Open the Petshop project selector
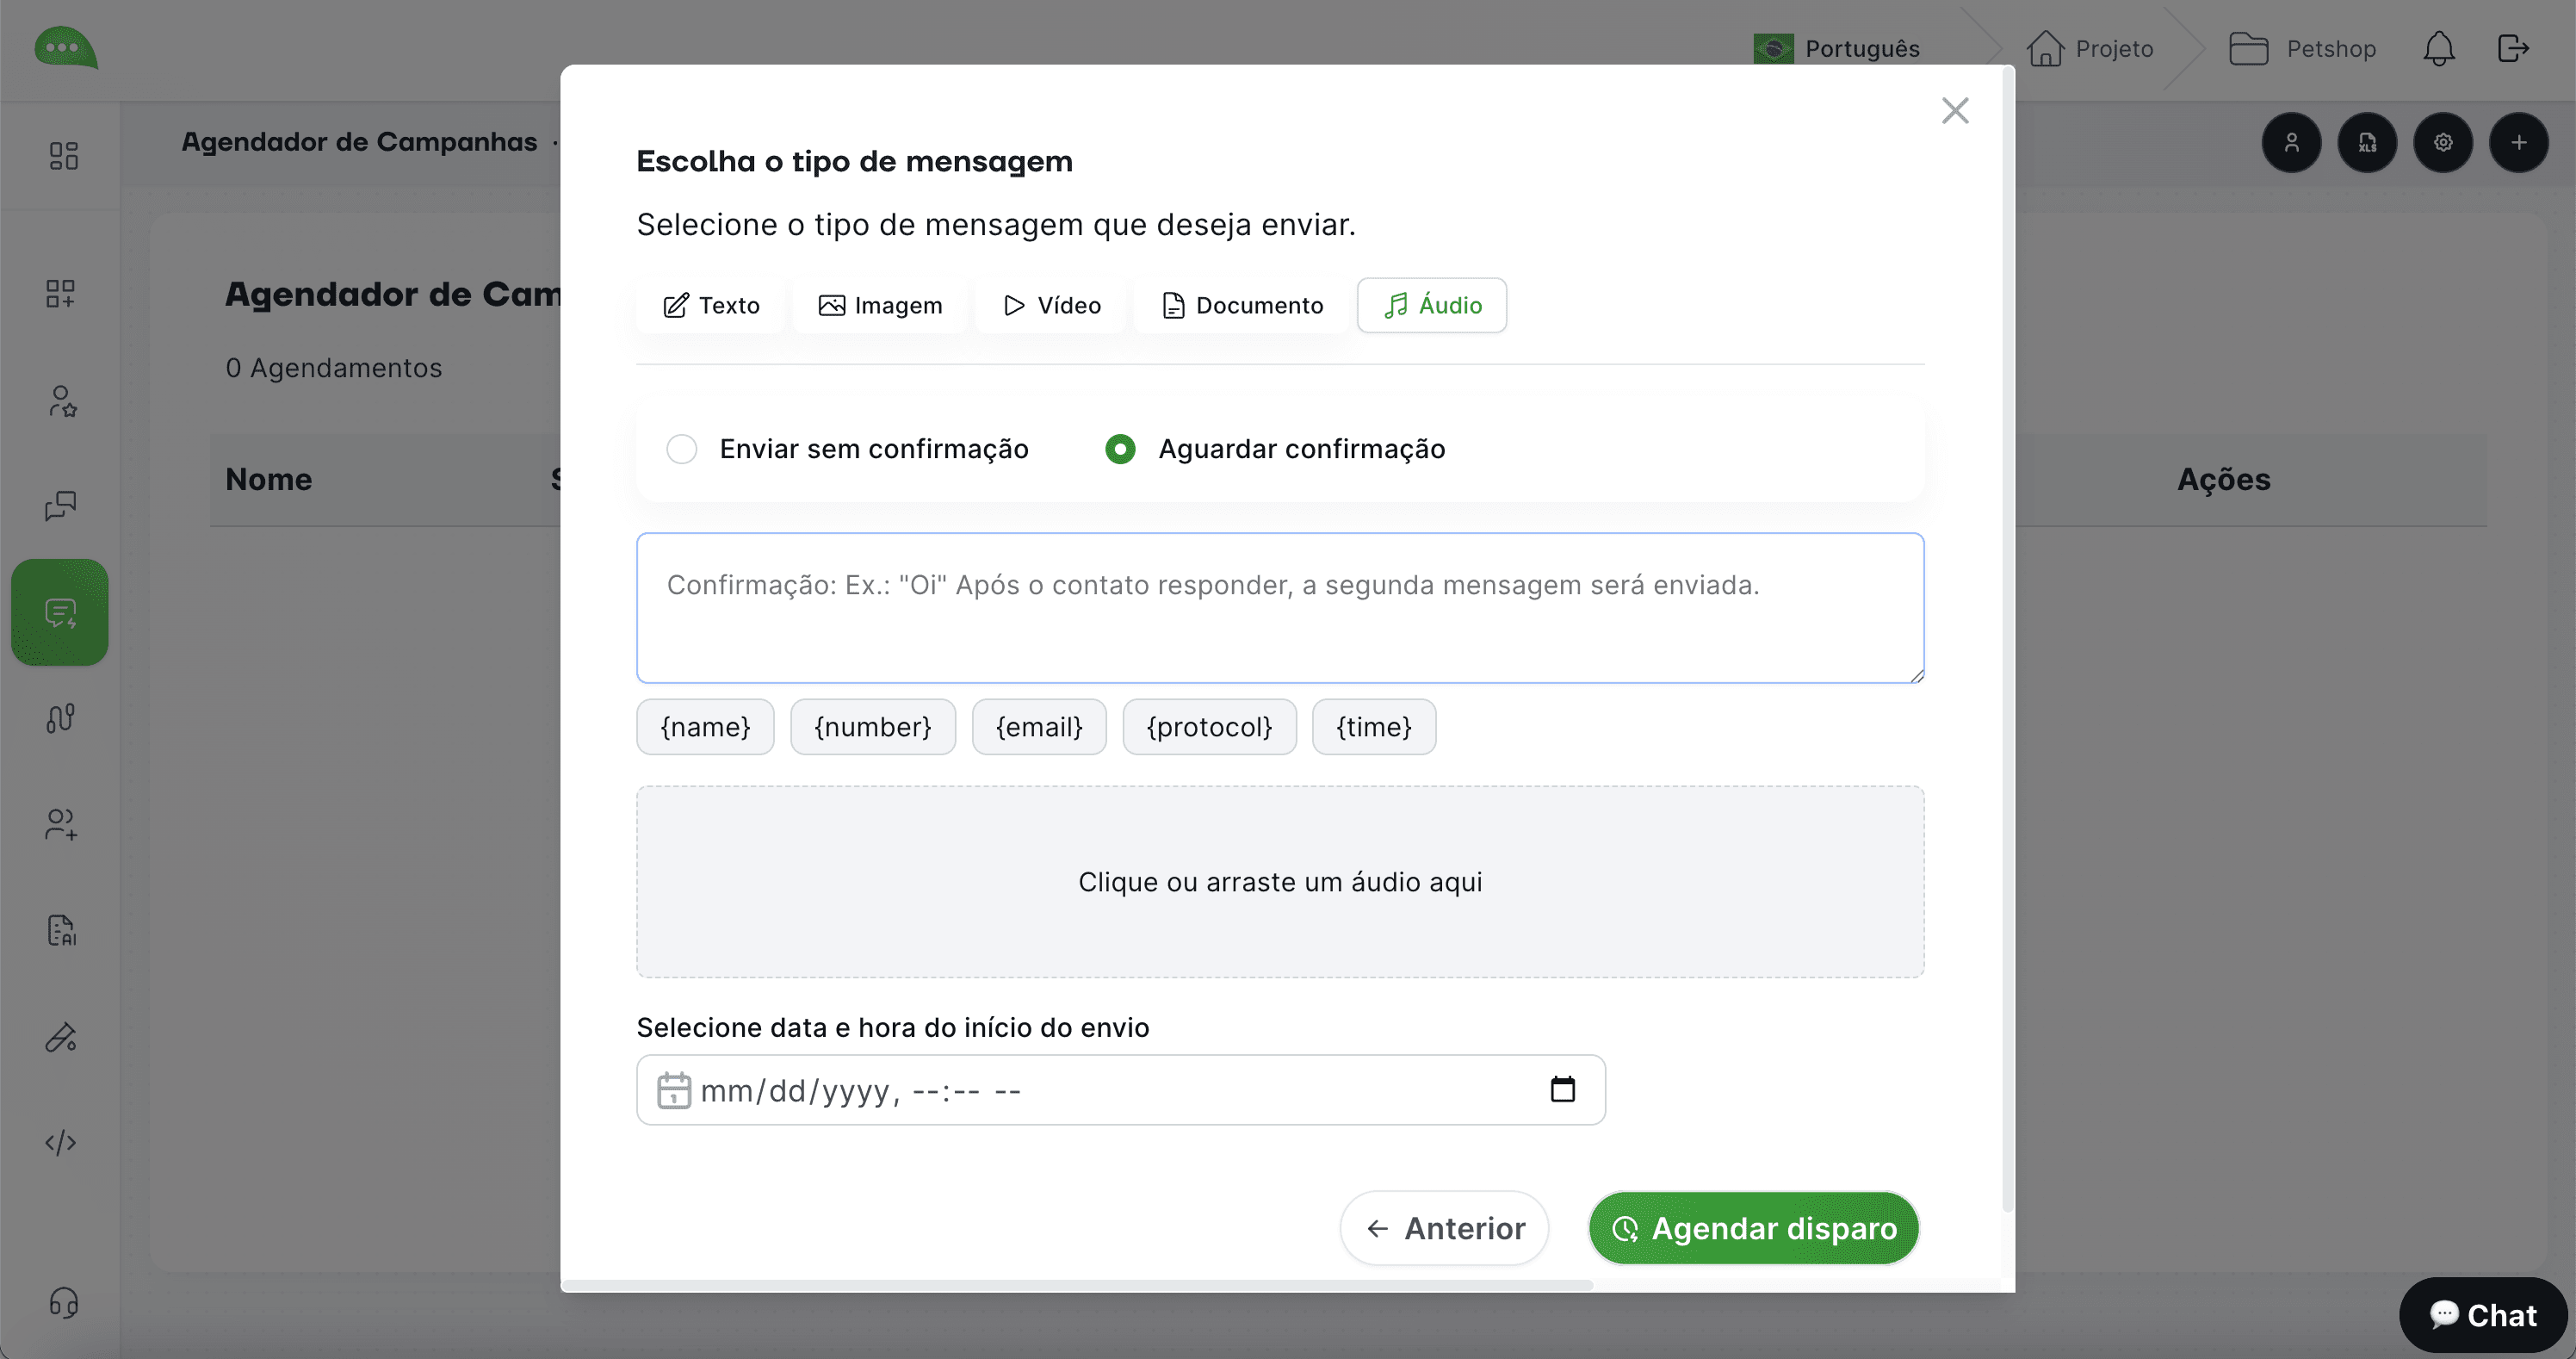The image size is (2576, 1359). click(2302, 48)
